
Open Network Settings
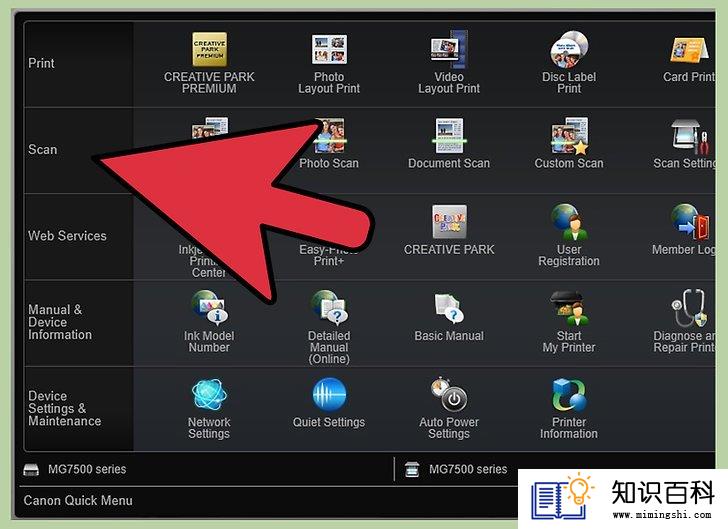pyautogui.click(x=209, y=395)
